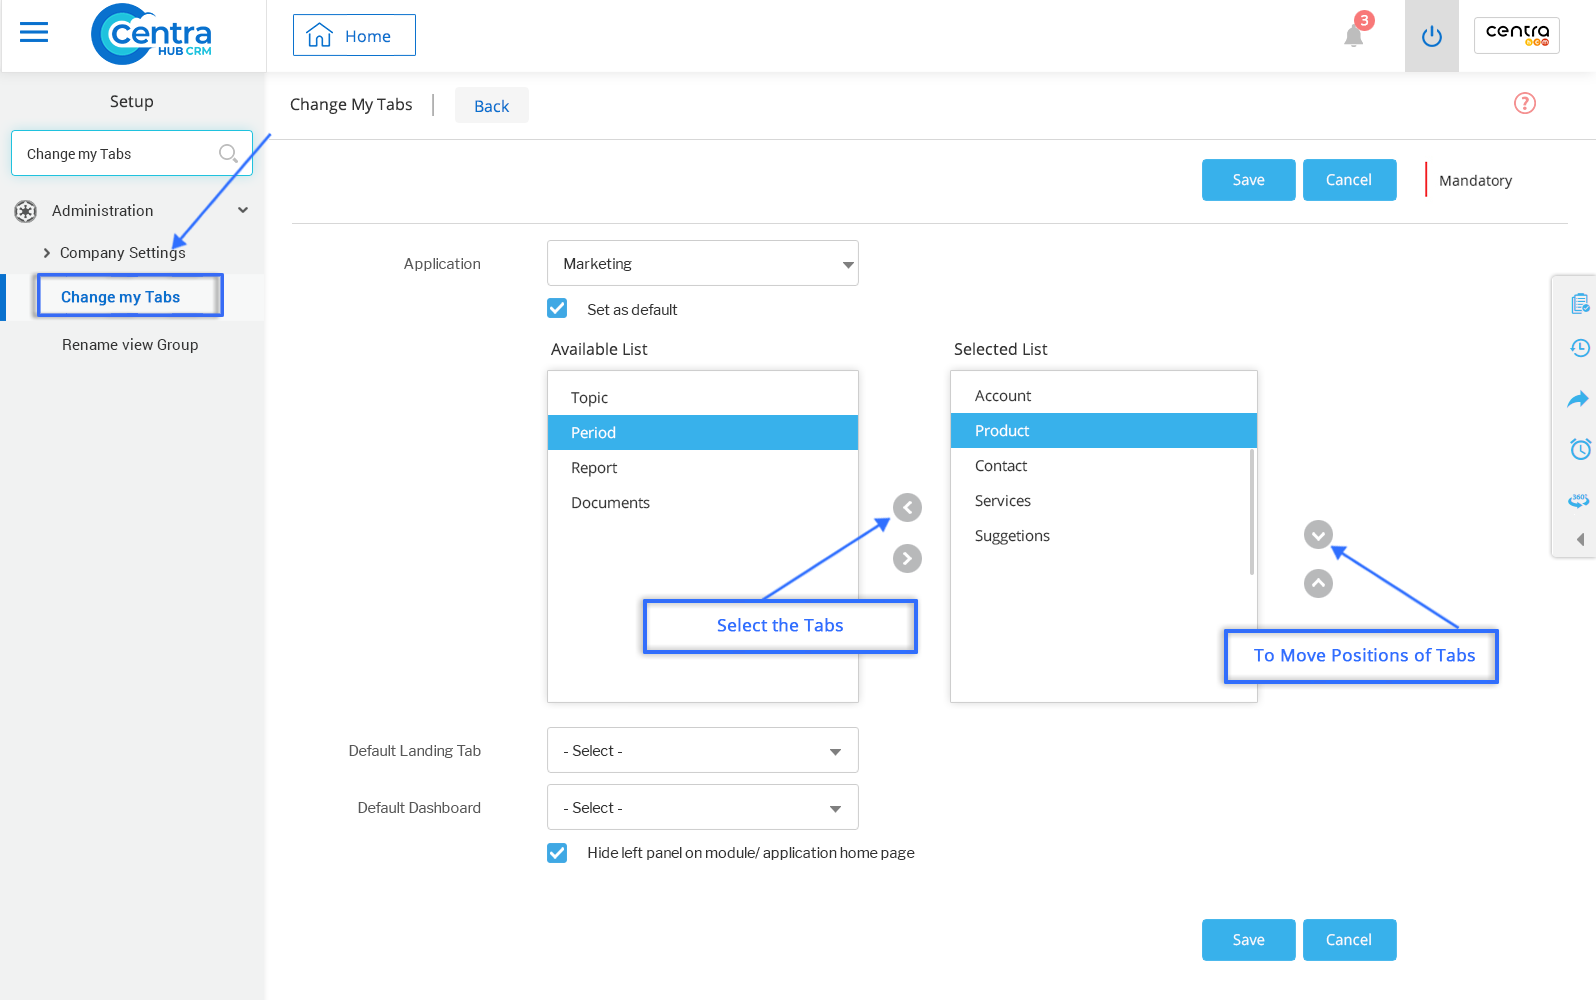Click the power logout icon
This screenshot has height=1000, width=1596.
pyautogui.click(x=1432, y=36)
